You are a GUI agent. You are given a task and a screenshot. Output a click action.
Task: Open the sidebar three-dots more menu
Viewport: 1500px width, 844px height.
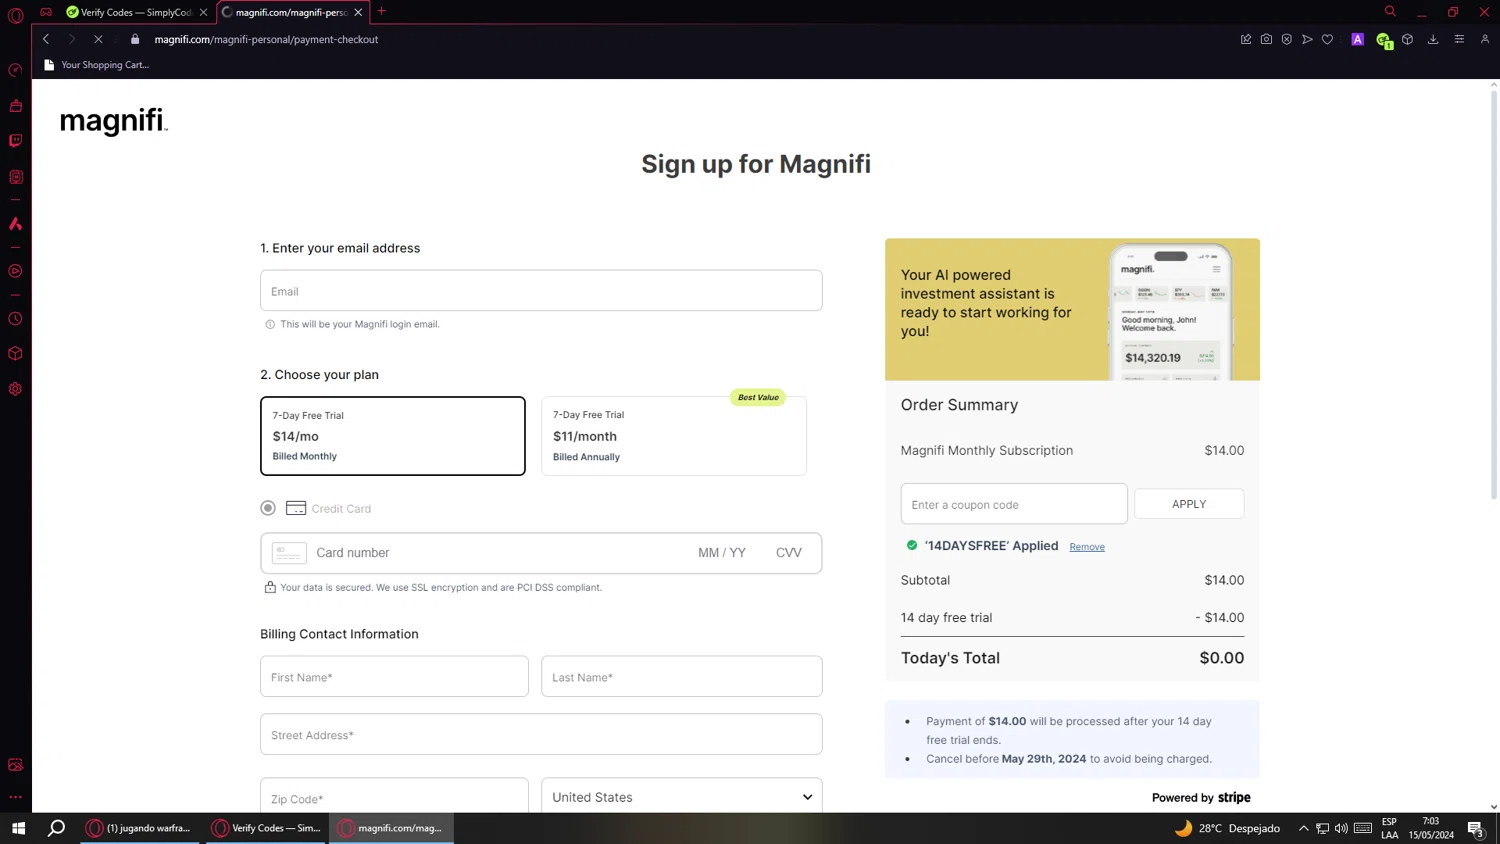(15, 797)
